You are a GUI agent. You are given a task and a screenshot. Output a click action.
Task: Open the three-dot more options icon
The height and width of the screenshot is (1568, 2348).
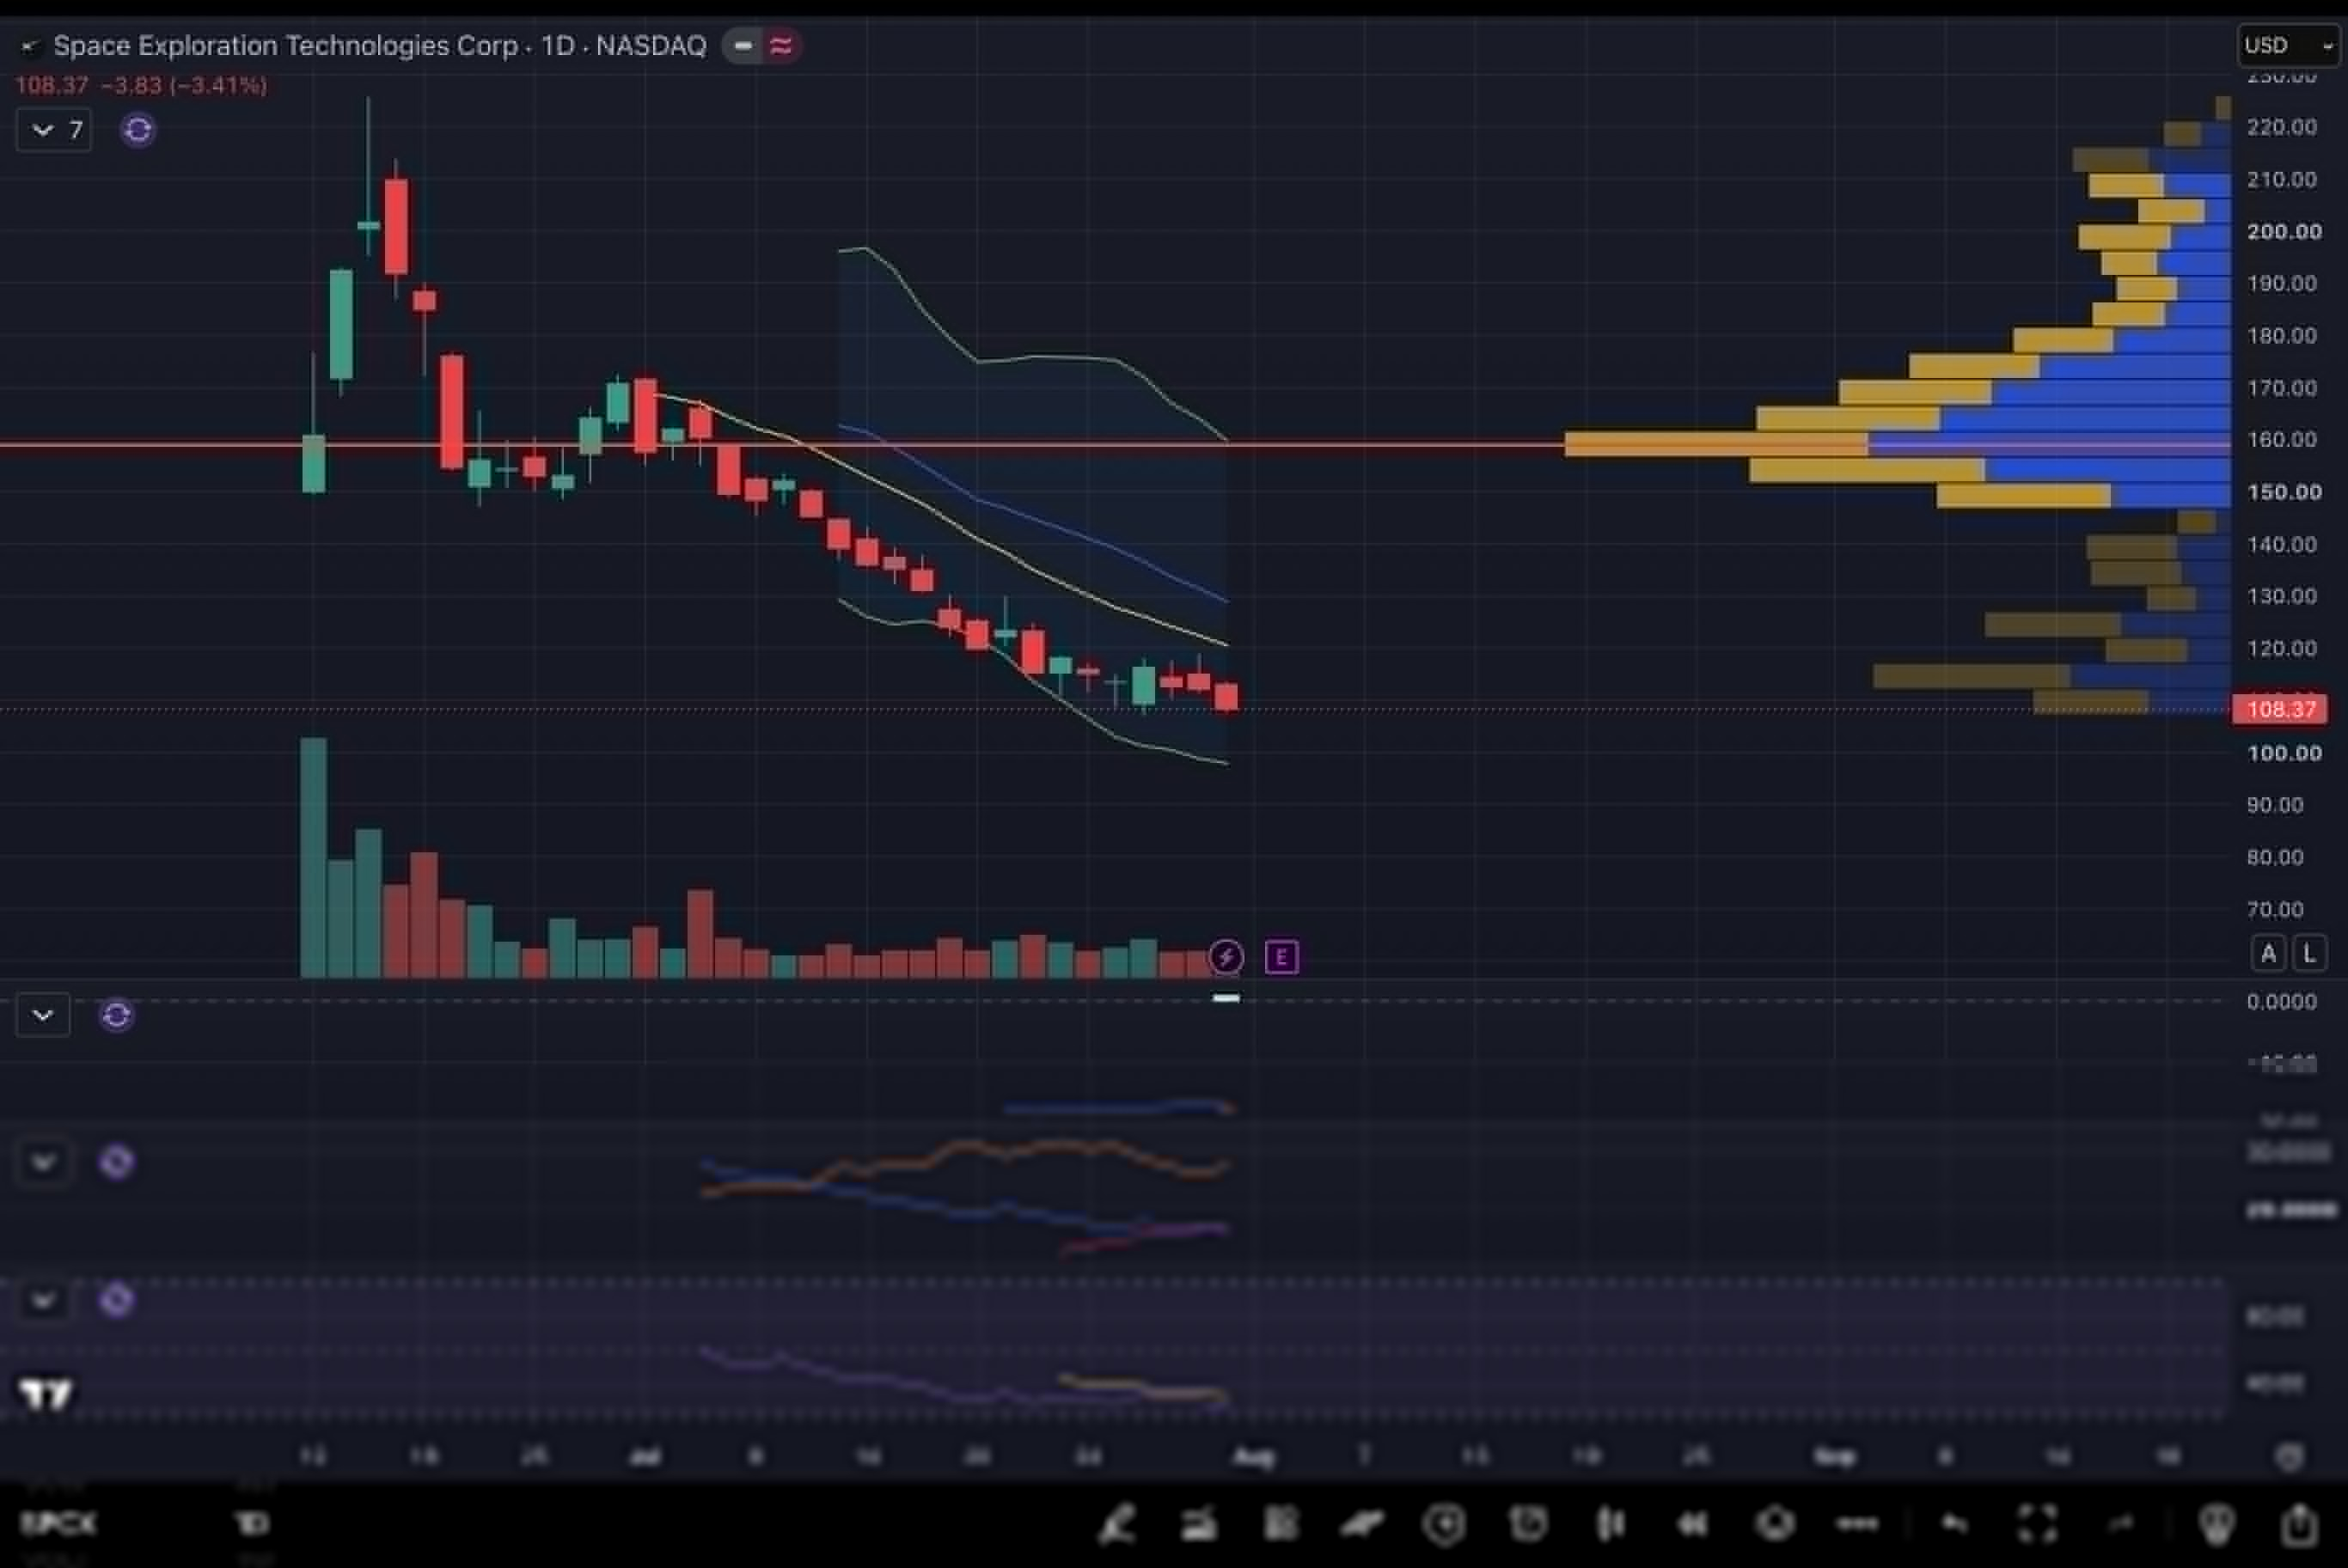point(1857,1524)
